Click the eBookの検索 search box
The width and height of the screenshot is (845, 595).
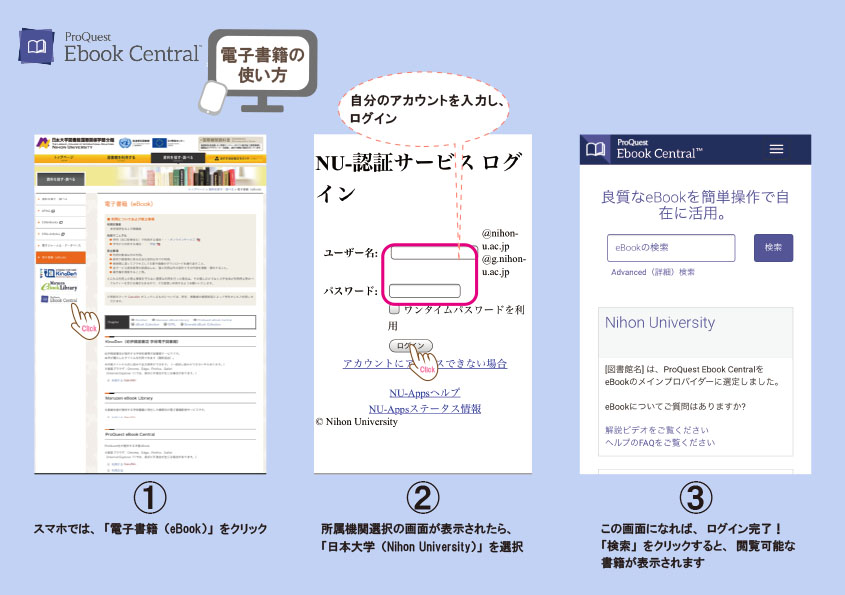pos(671,248)
